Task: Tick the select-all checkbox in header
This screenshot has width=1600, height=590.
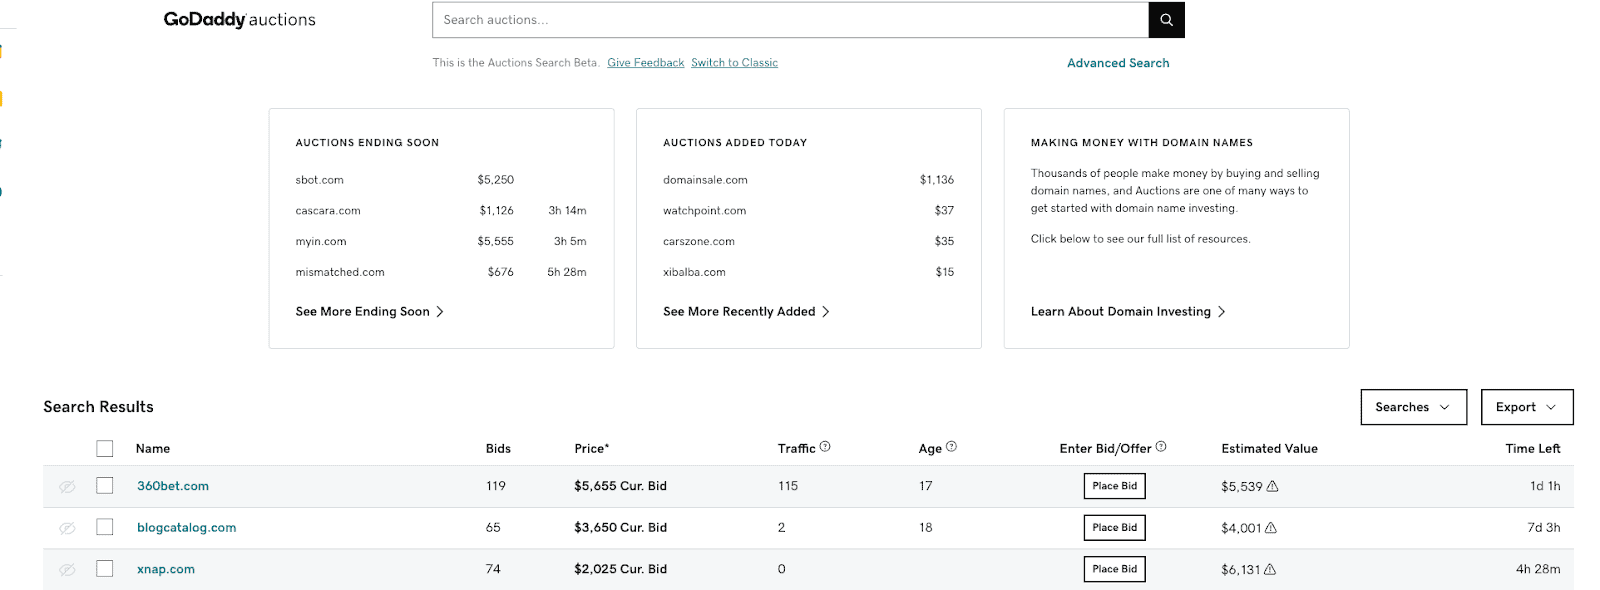Action: pos(105,449)
